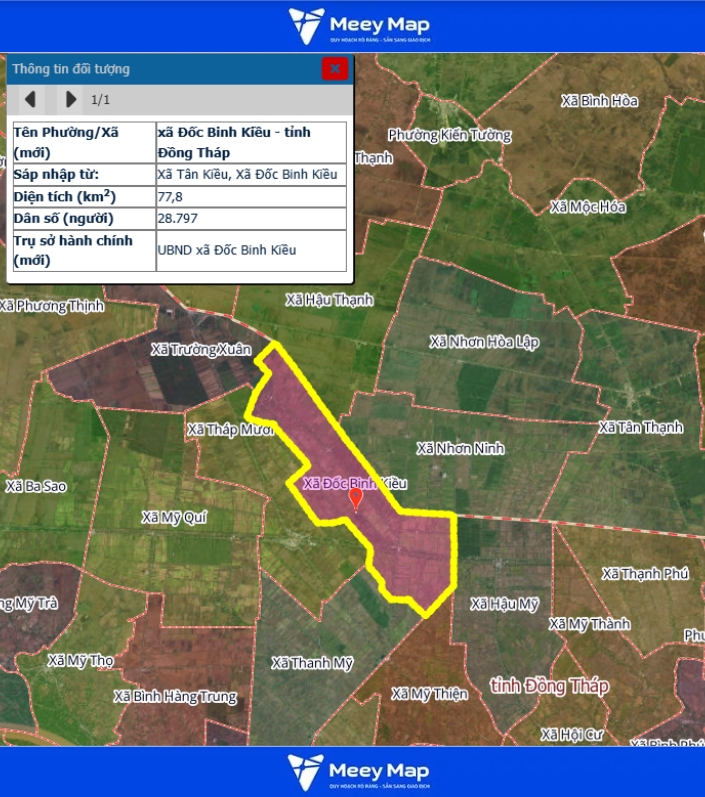The width and height of the screenshot is (705, 797).
Task: Click the Xã Tân Thạnh map label
Action: (x=640, y=427)
